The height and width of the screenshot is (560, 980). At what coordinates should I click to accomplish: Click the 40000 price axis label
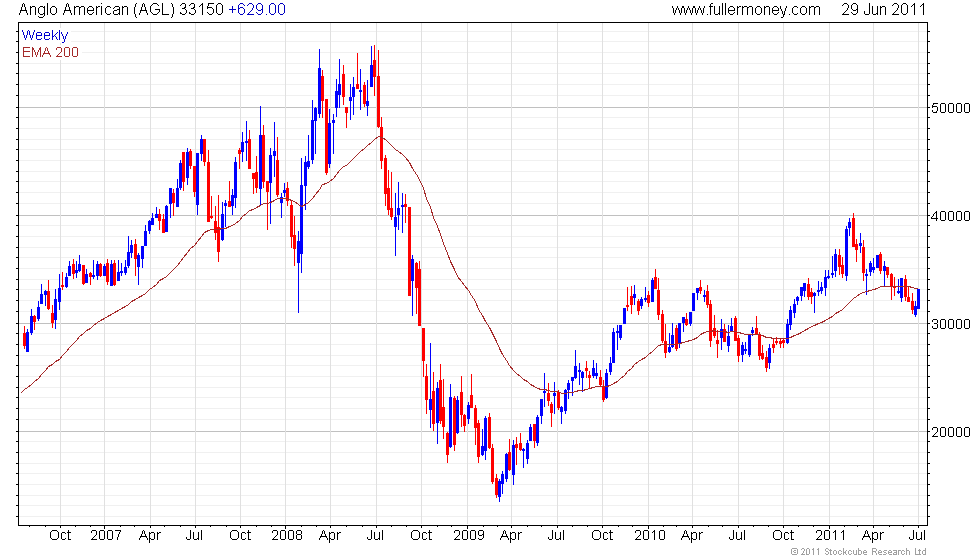(951, 216)
